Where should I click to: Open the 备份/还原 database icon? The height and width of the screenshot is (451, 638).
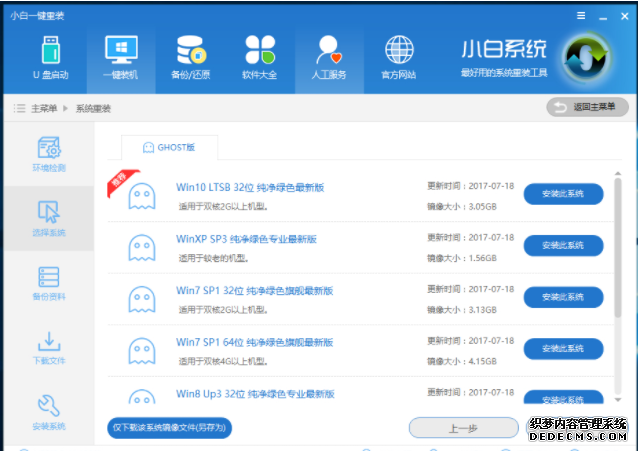point(190,58)
